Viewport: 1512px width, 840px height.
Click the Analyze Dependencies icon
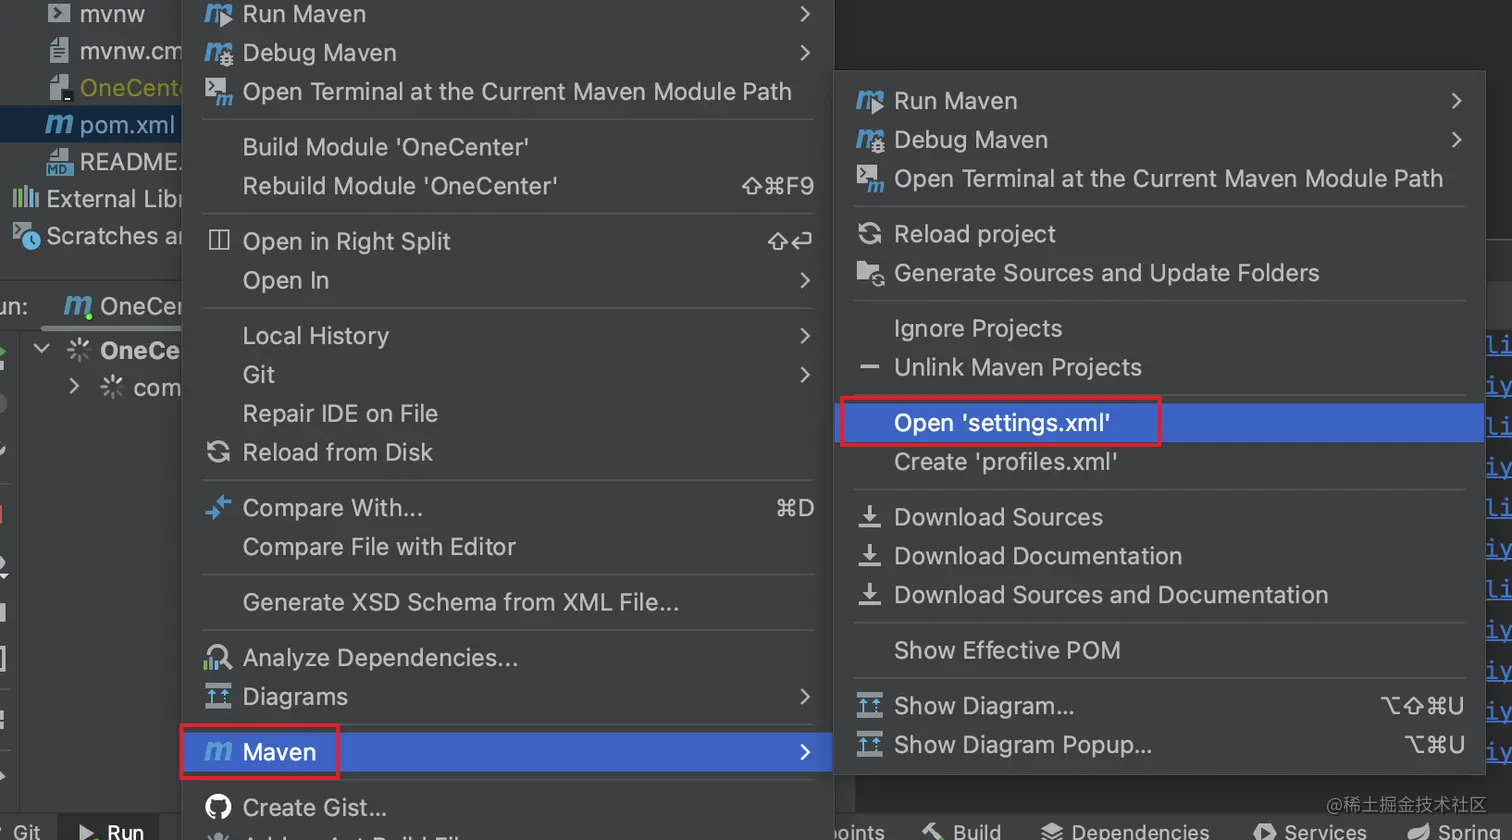point(218,657)
